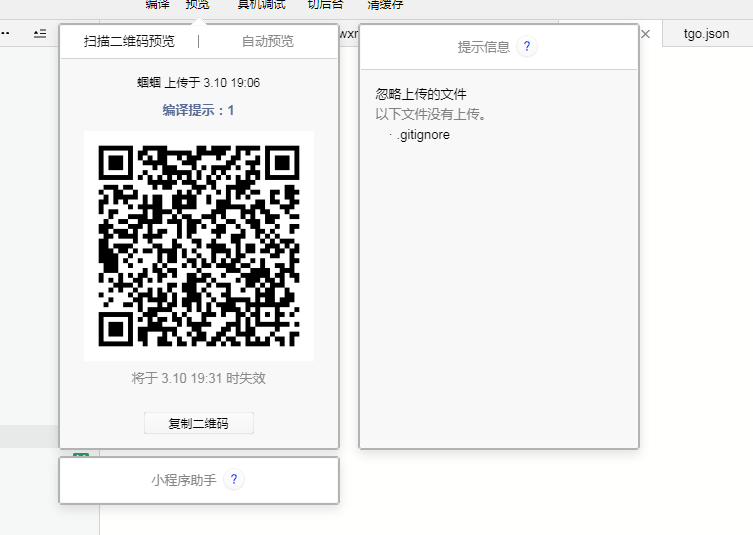
Task: Click 预览 in the top toolbar
Action: click(197, 5)
